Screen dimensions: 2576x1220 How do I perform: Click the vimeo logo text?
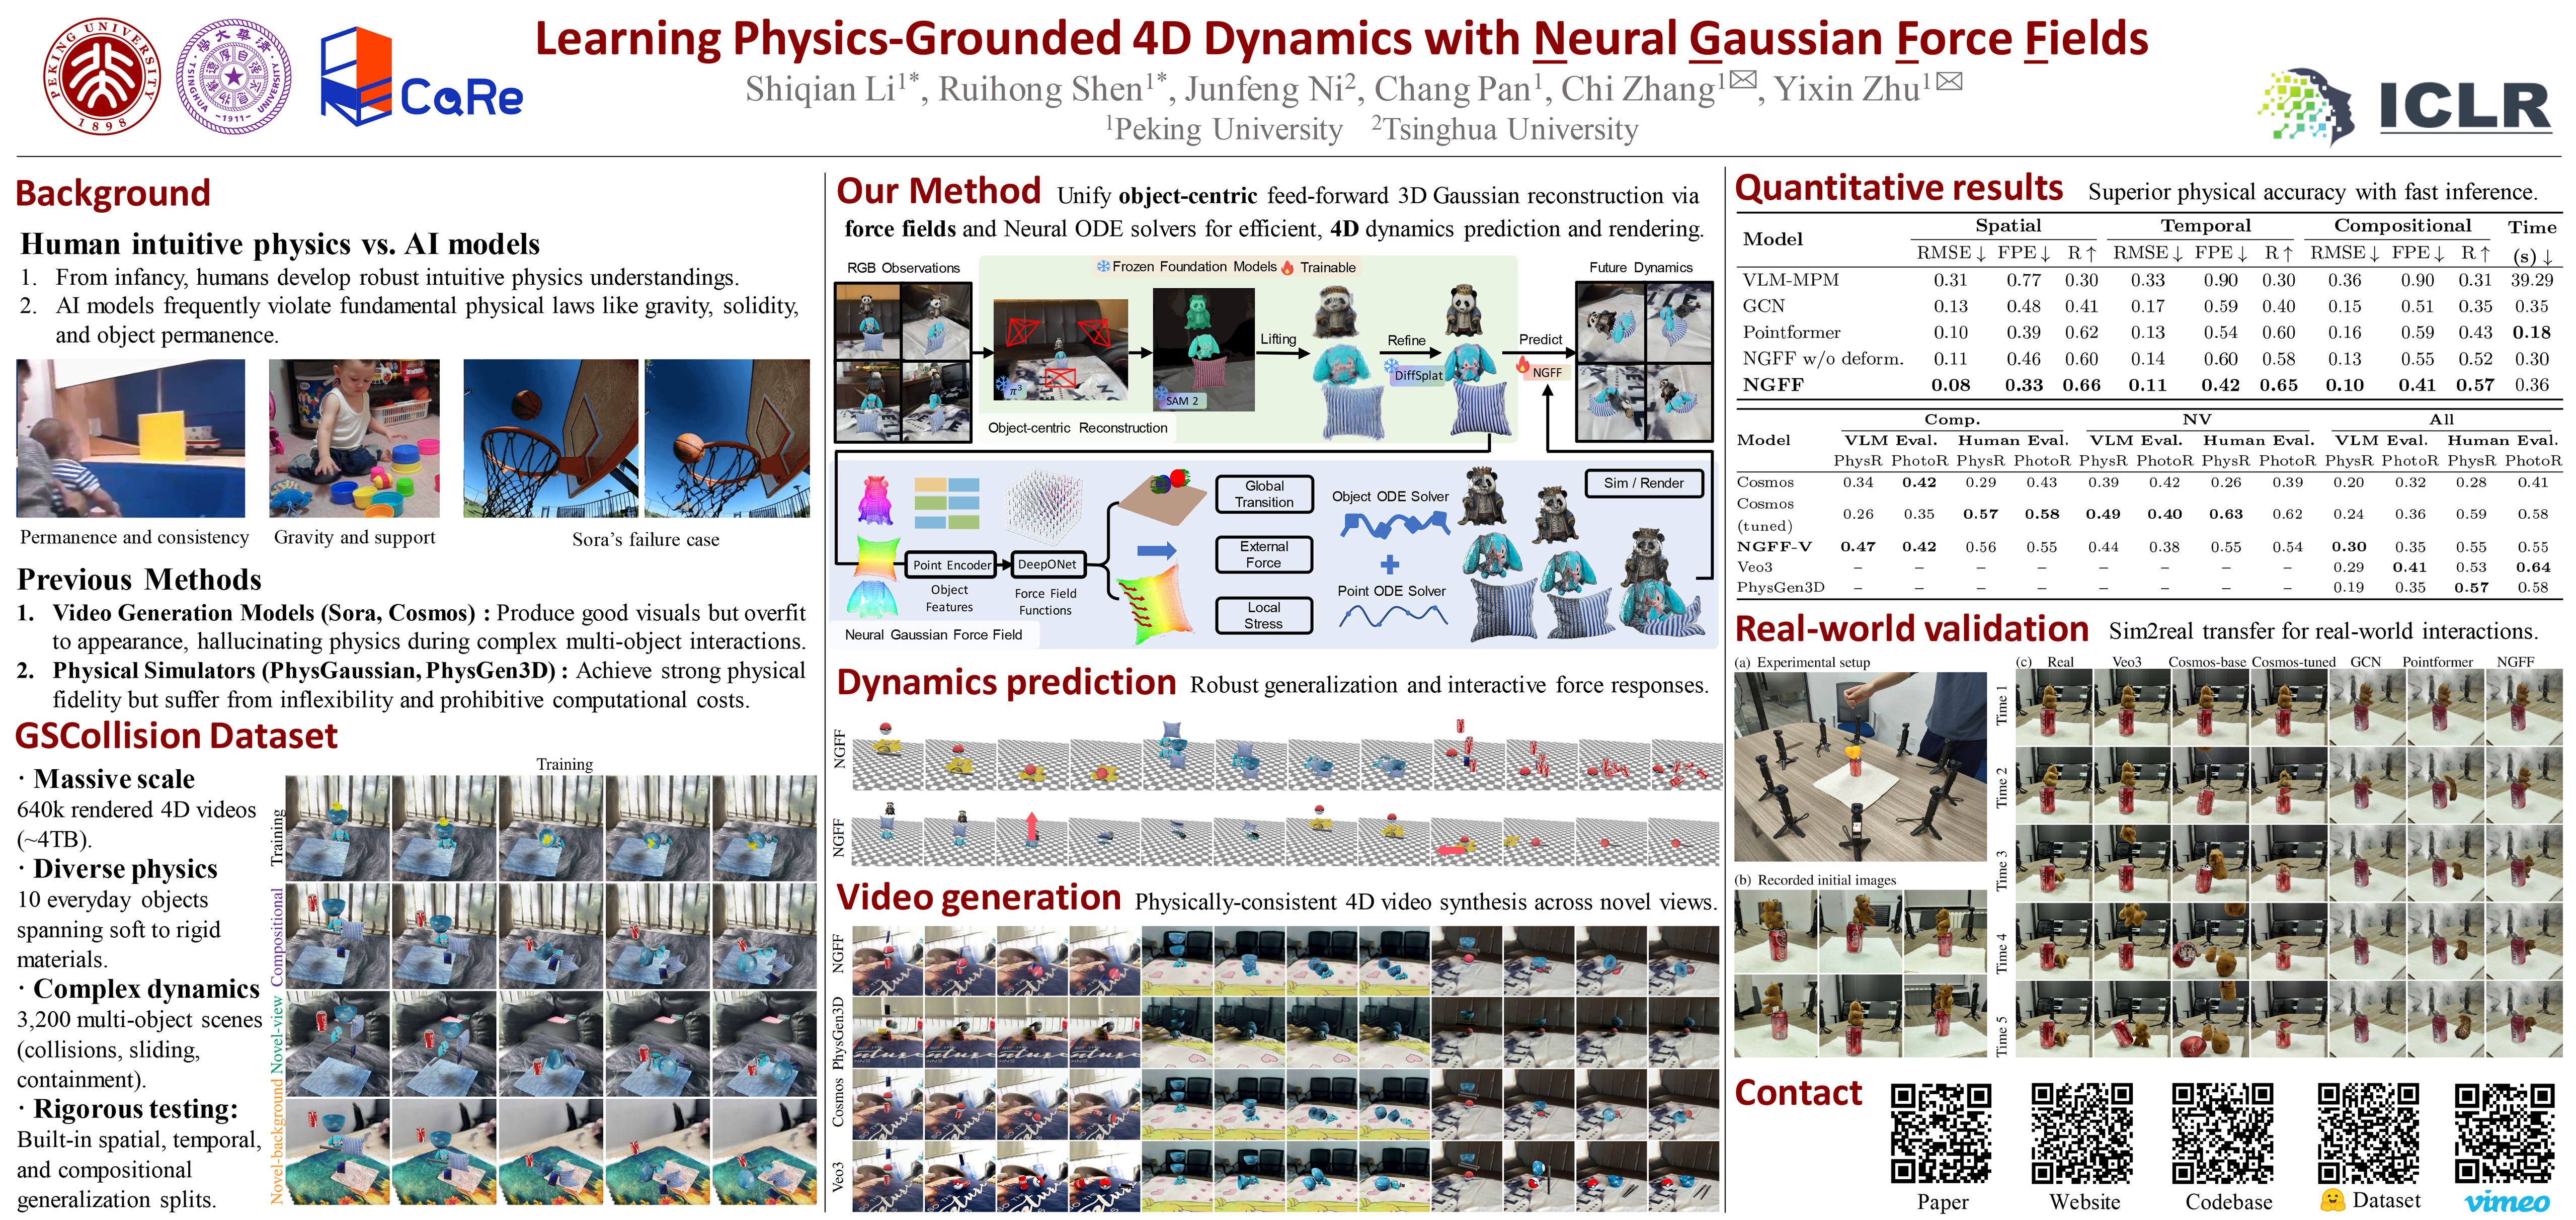pyautogui.click(x=2506, y=1201)
